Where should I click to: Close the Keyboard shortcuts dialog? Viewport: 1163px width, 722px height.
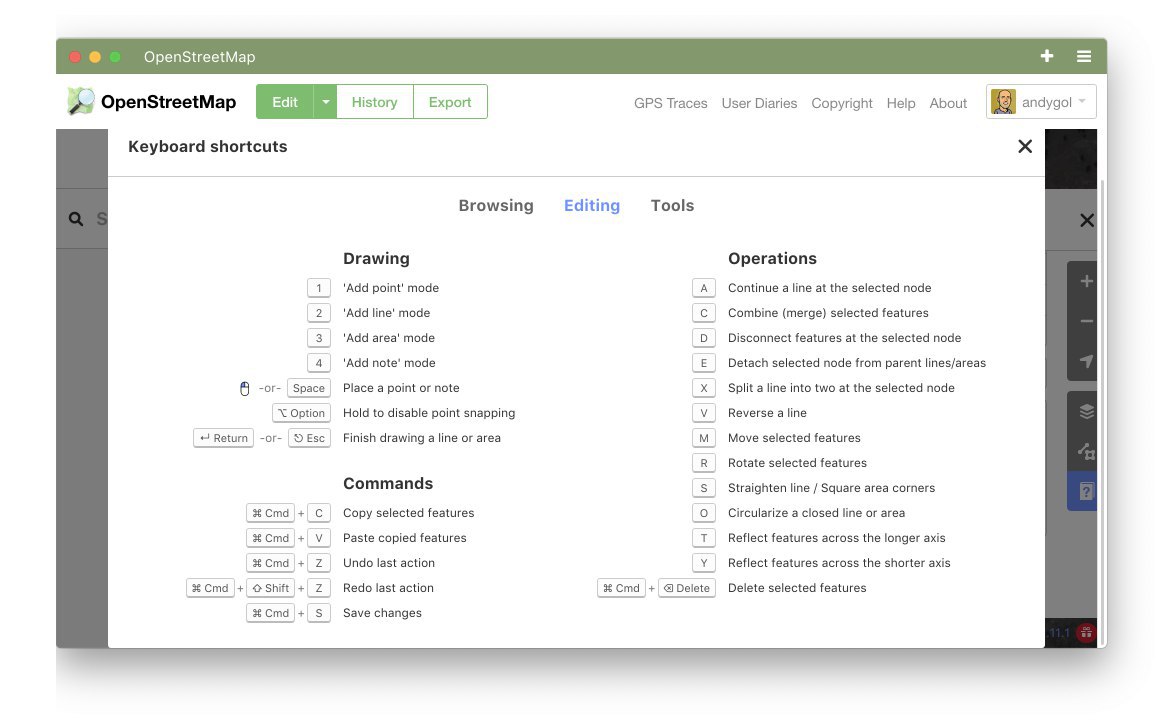click(1025, 146)
